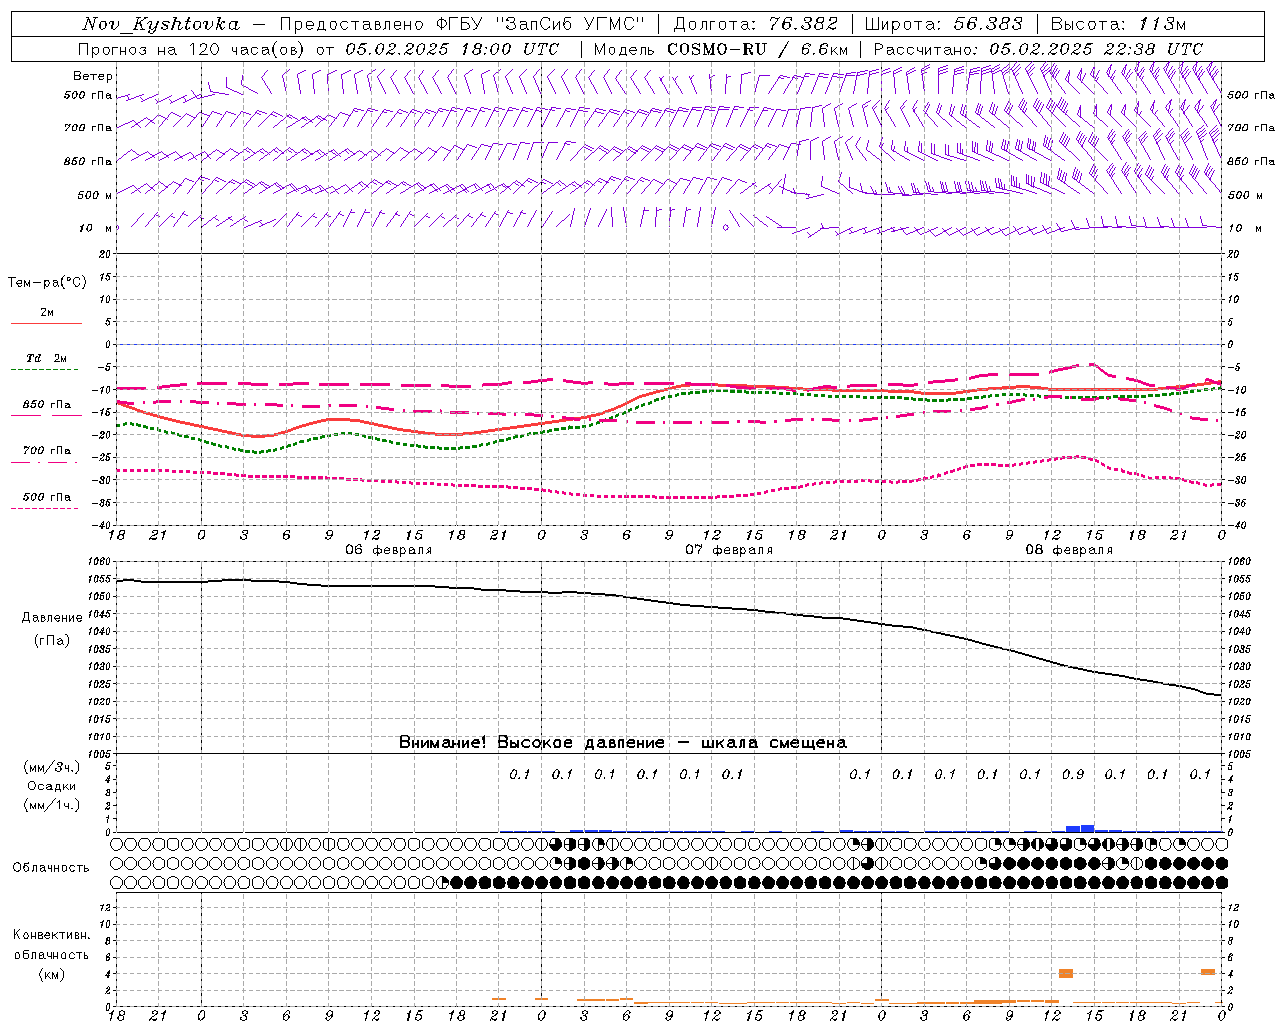Viewport: 1280px width, 1024px height.
Task: Click the (гПа) unit under Давление
Action: point(52,641)
